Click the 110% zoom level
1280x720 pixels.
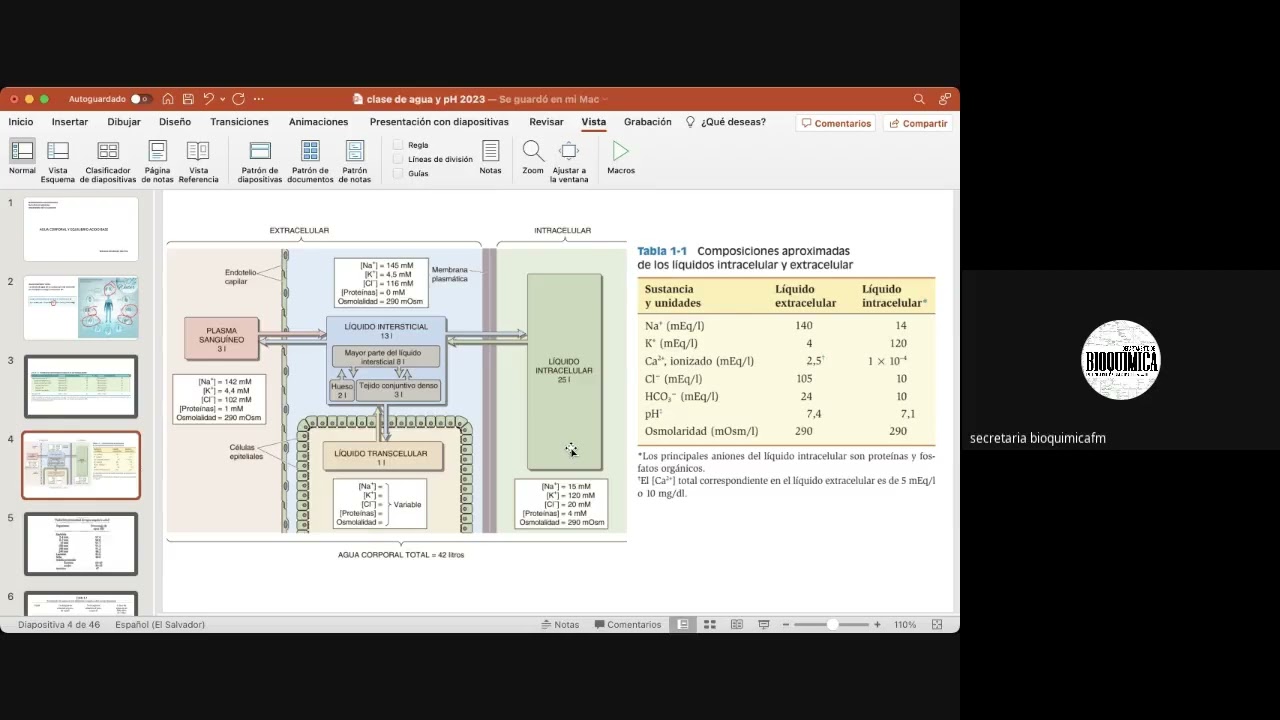(905, 624)
